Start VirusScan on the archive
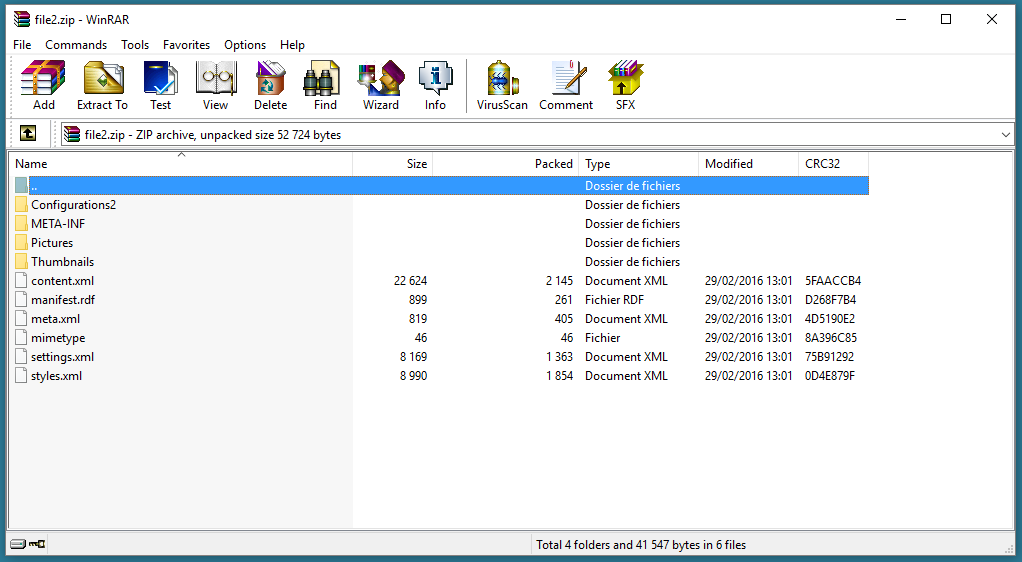Image resolution: width=1022 pixels, height=562 pixels. 502,85
